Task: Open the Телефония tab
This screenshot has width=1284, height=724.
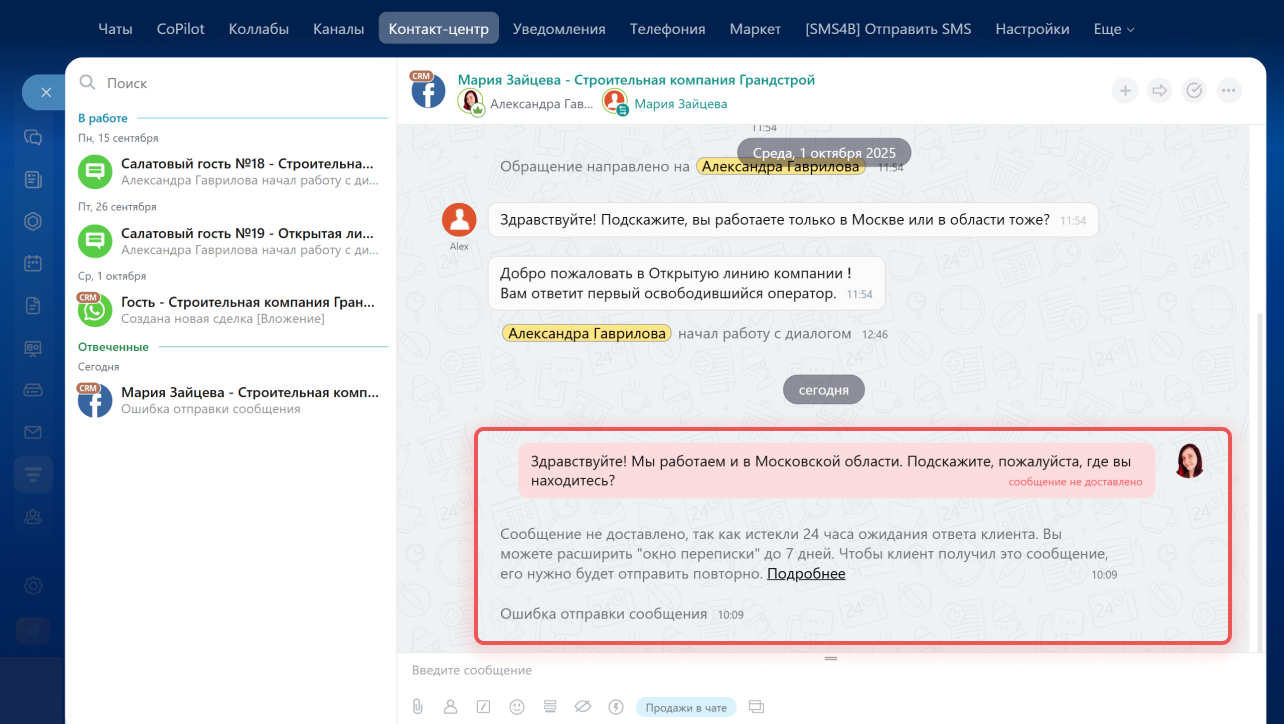Action: (x=667, y=29)
